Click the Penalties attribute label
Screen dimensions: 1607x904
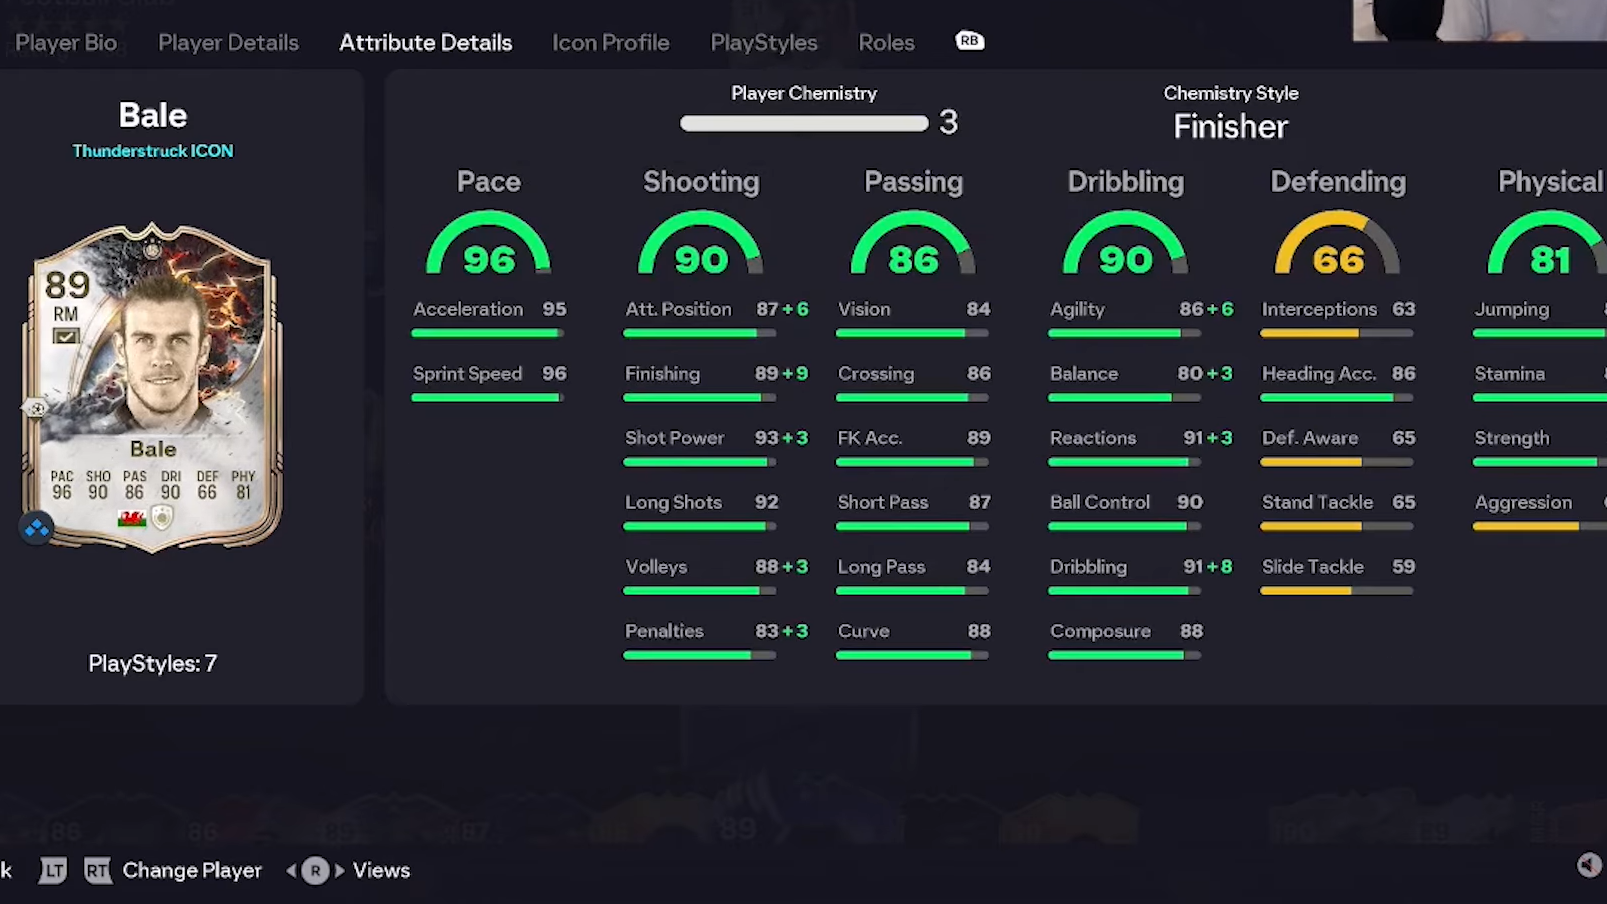[x=664, y=631]
